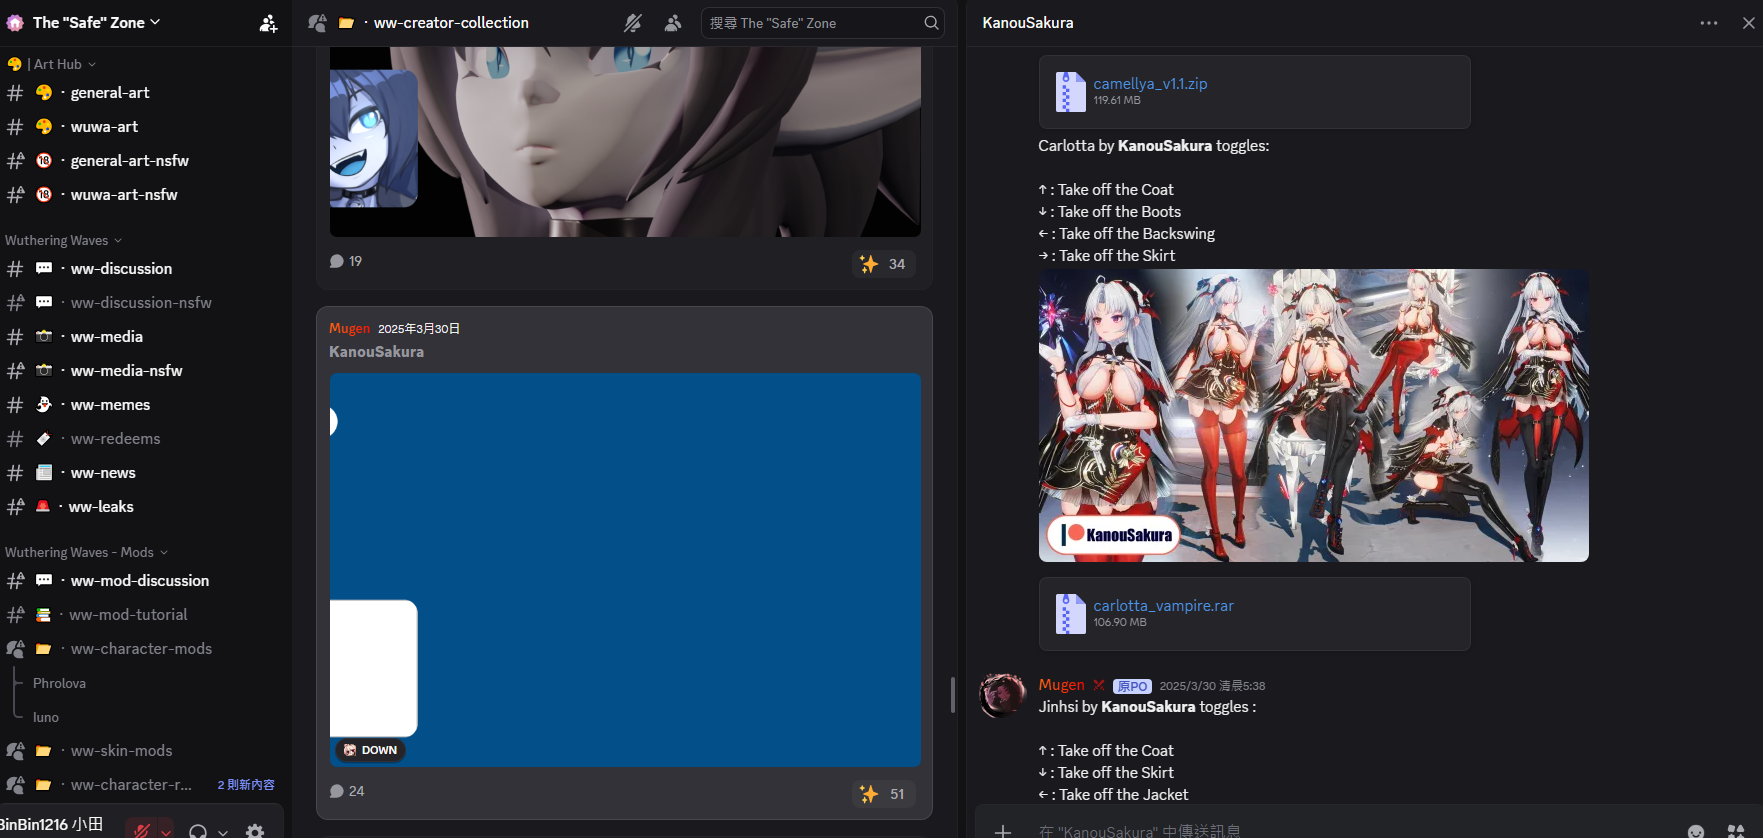Image resolution: width=1763 pixels, height=838 pixels.
Task: Show the member list icon
Action: [x=673, y=23]
